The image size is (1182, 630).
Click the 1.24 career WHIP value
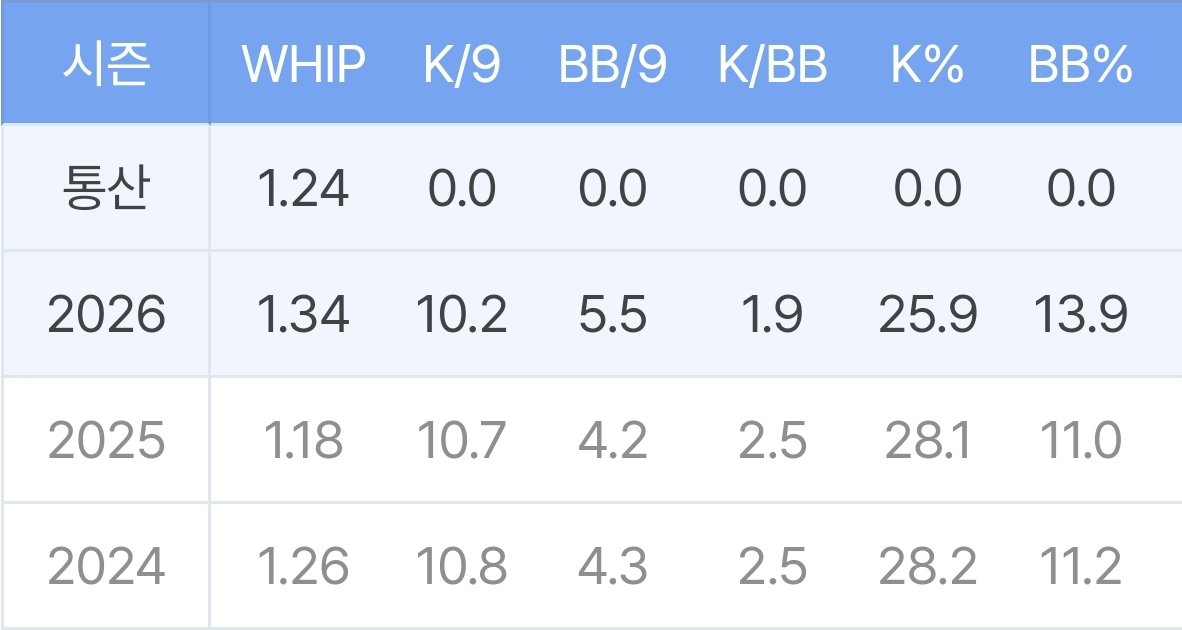pos(303,188)
